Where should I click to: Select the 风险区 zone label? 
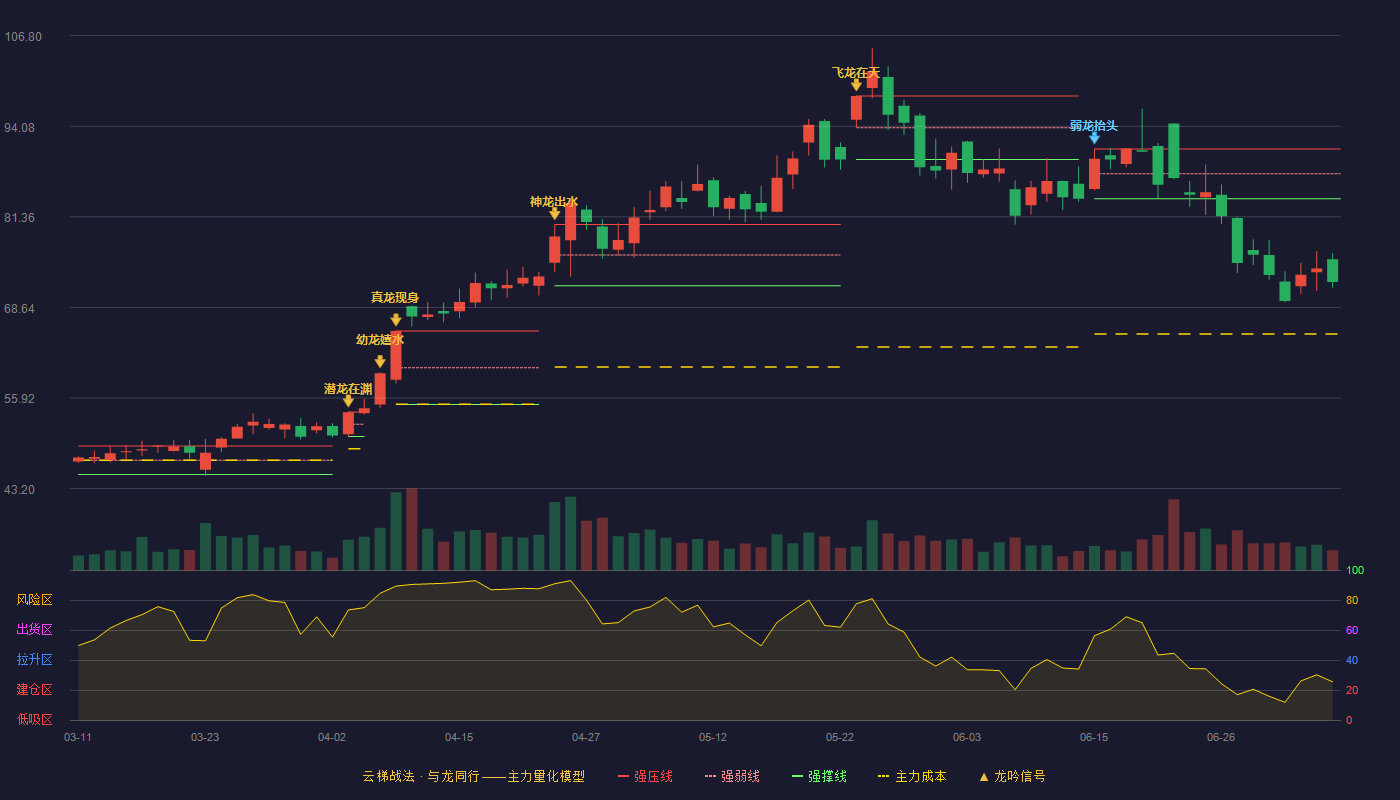point(35,600)
